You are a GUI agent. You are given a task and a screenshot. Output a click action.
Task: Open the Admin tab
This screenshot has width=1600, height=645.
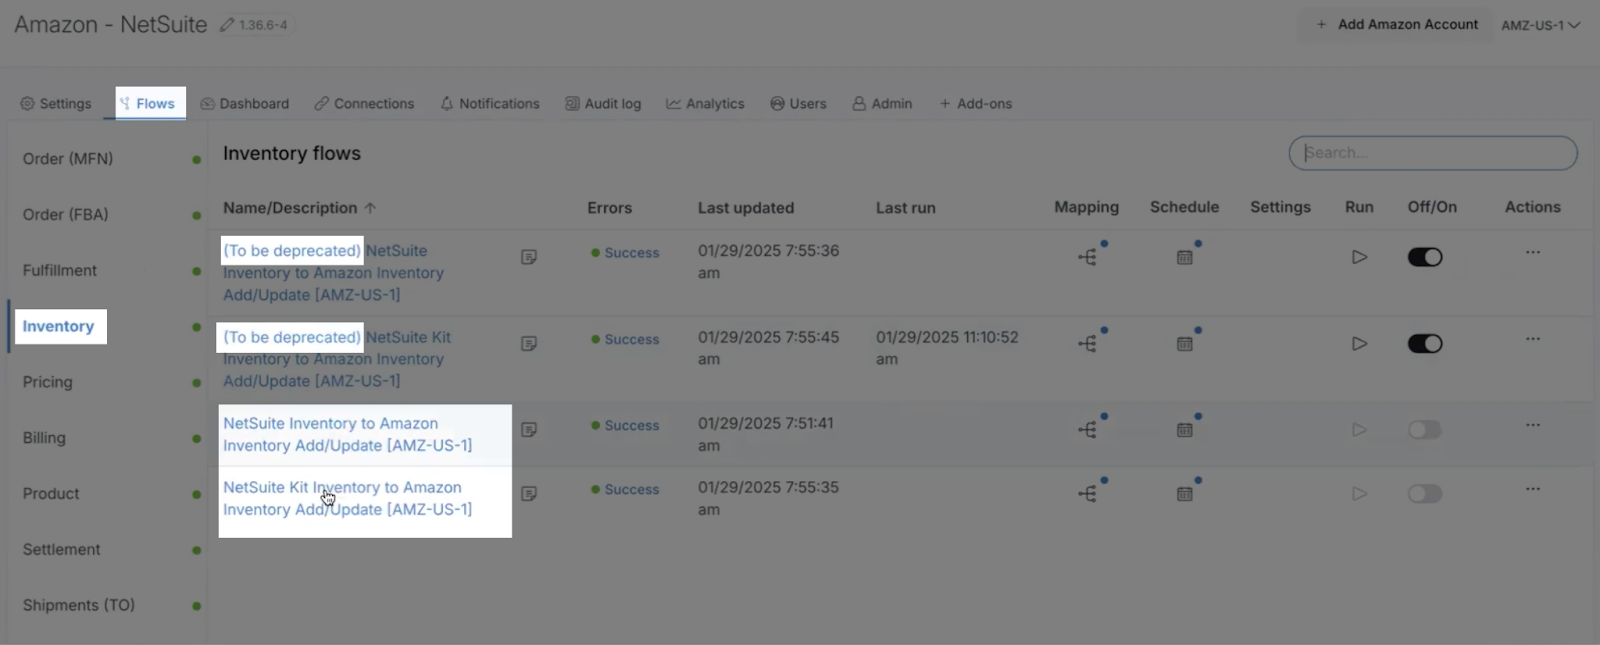pyautogui.click(x=882, y=103)
